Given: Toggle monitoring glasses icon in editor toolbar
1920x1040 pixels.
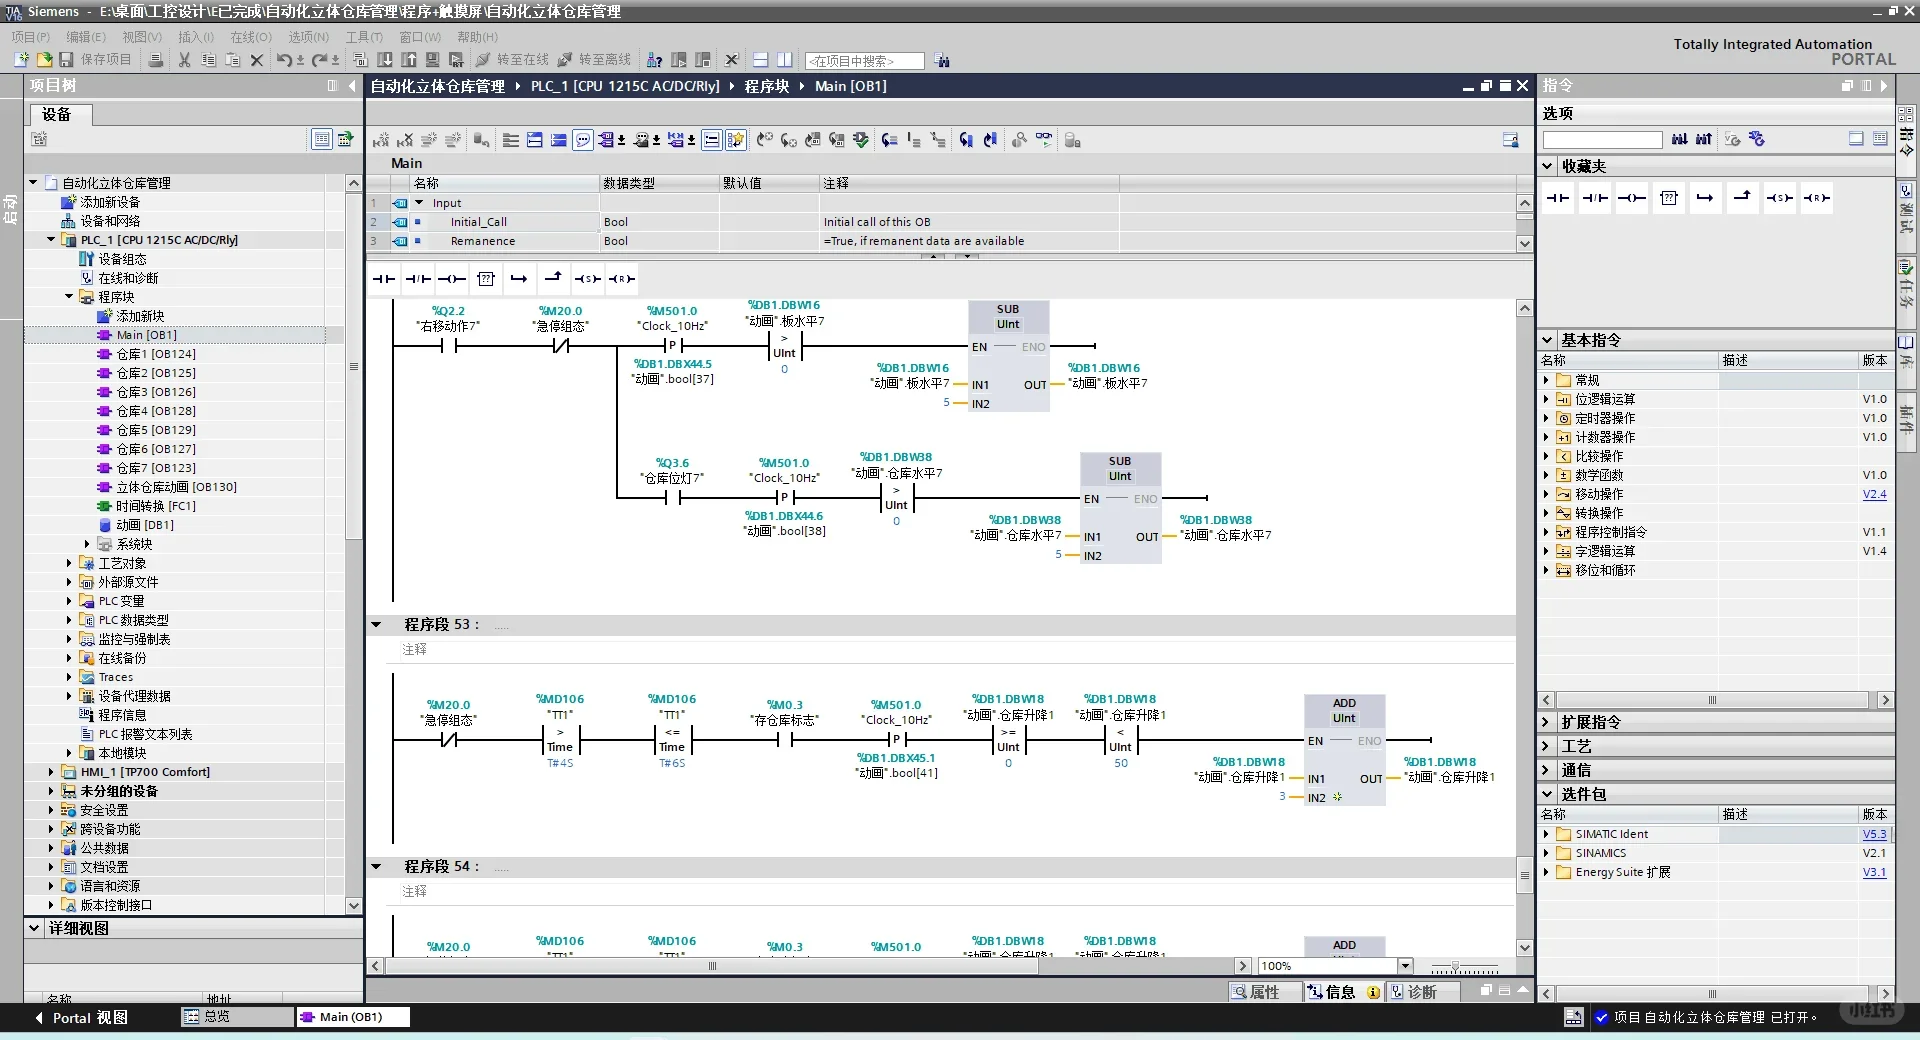Looking at the screenshot, I should [x=1044, y=140].
